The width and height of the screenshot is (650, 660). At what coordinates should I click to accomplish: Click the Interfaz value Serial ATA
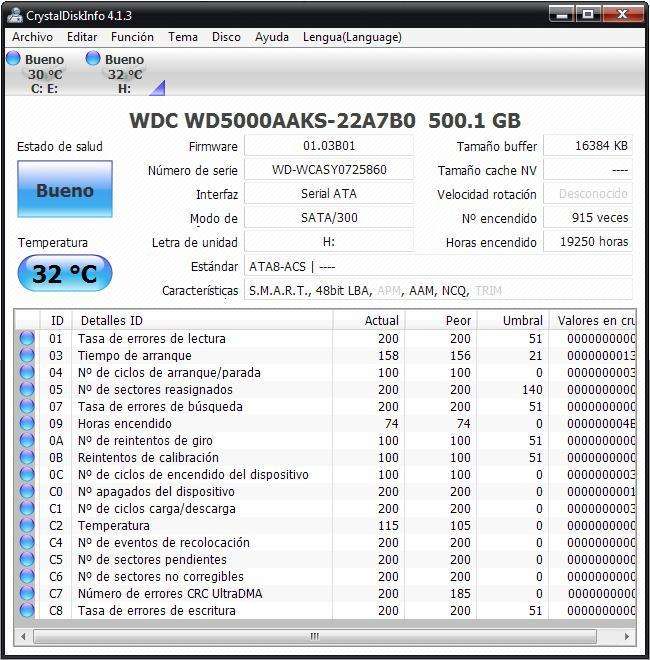click(329, 194)
